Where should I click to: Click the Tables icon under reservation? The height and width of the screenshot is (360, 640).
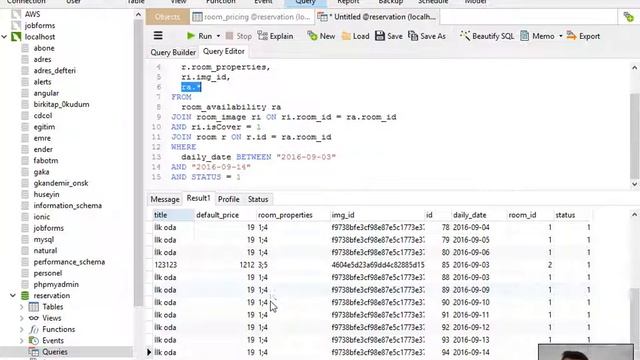(33, 307)
